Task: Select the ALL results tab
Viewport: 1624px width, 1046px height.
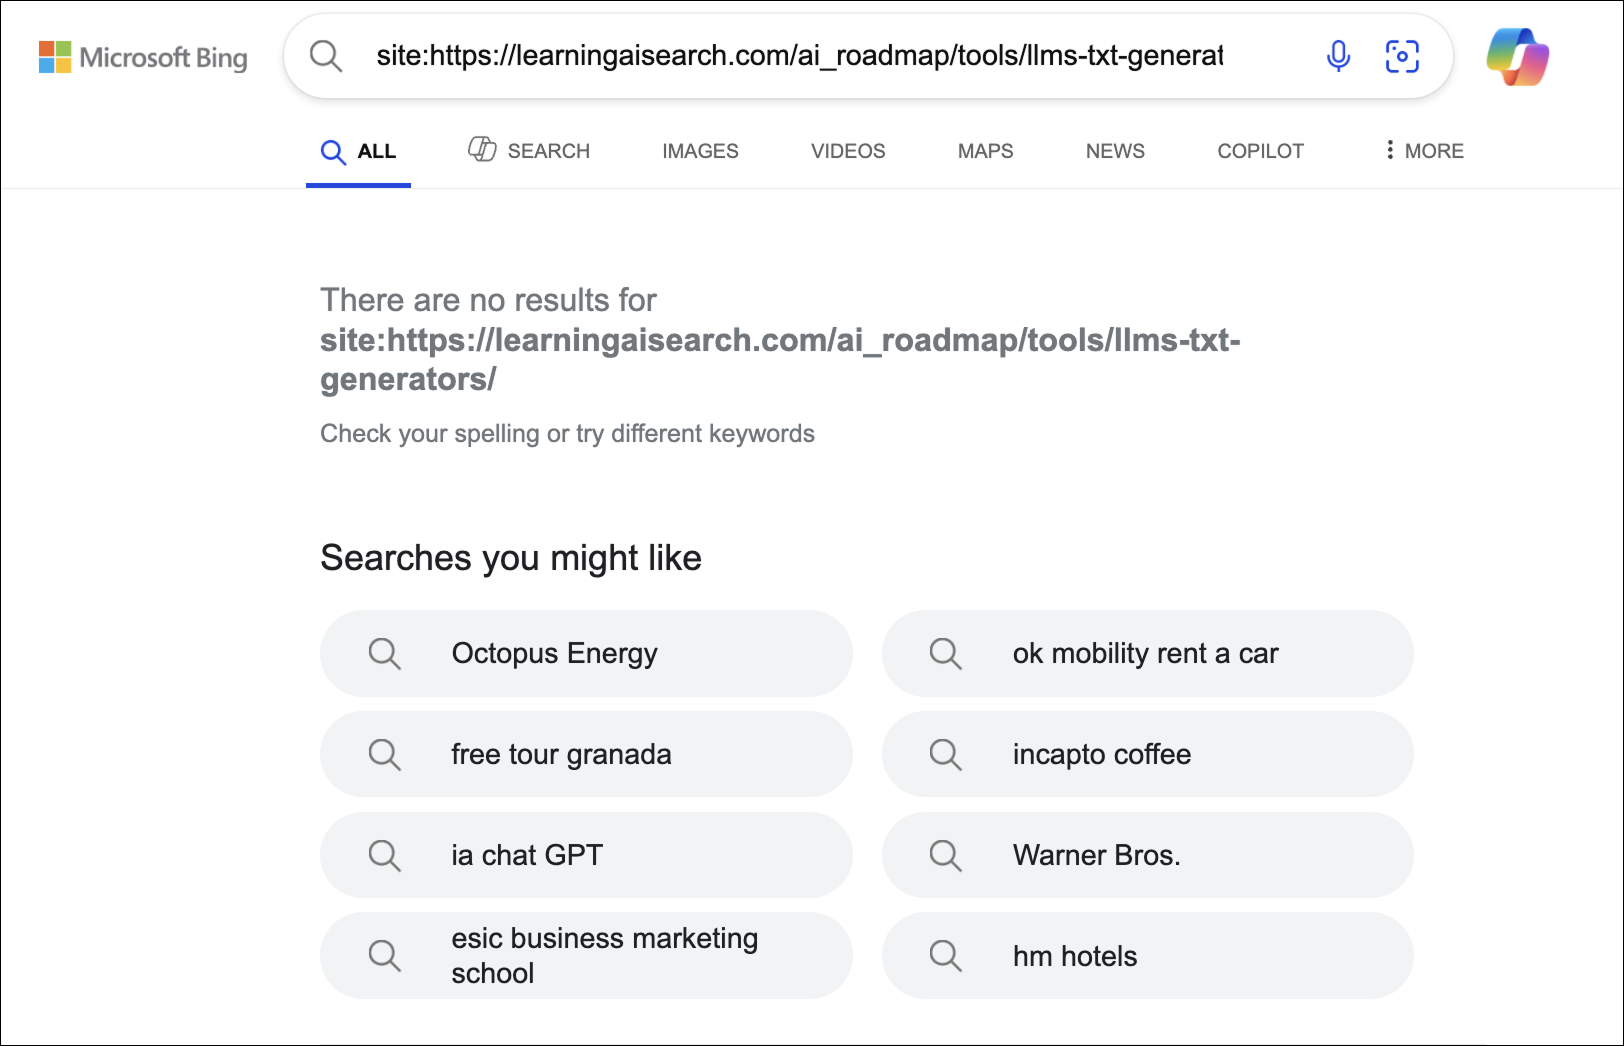Action: (x=358, y=152)
